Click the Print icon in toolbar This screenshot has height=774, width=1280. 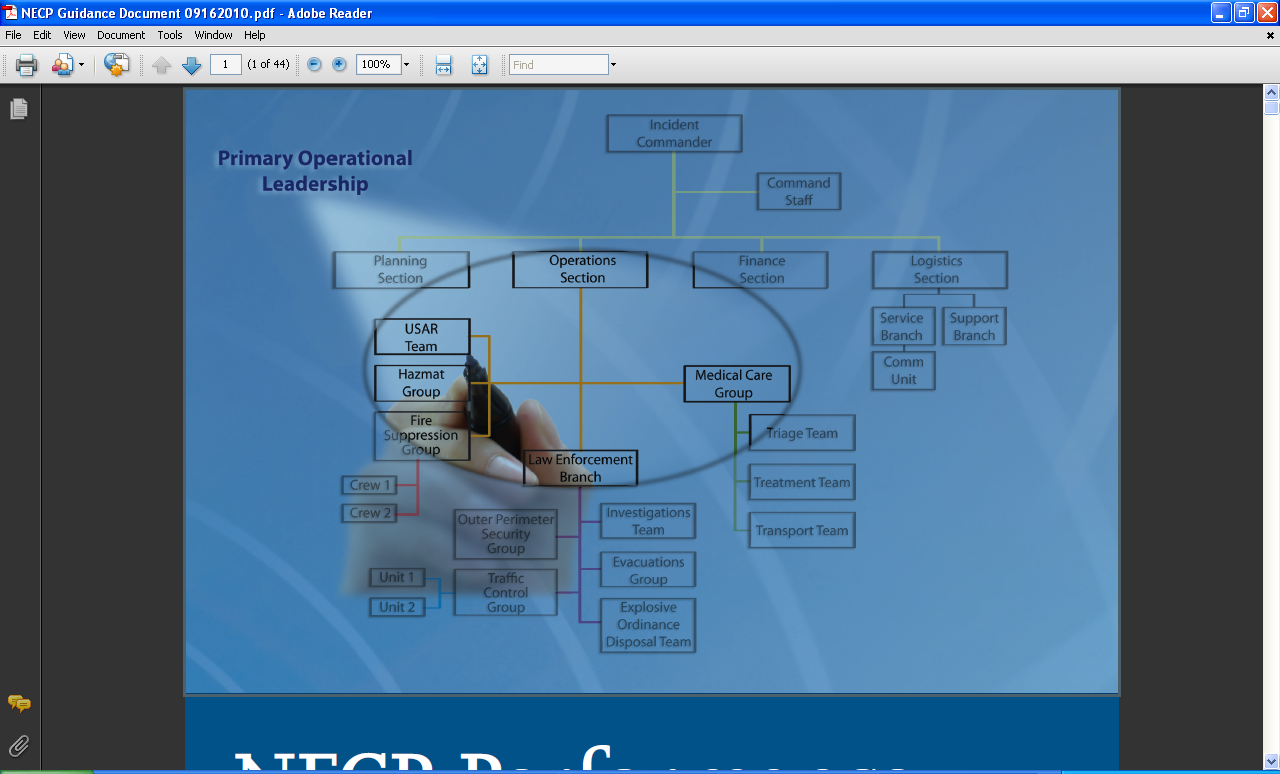(x=26, y=65)
